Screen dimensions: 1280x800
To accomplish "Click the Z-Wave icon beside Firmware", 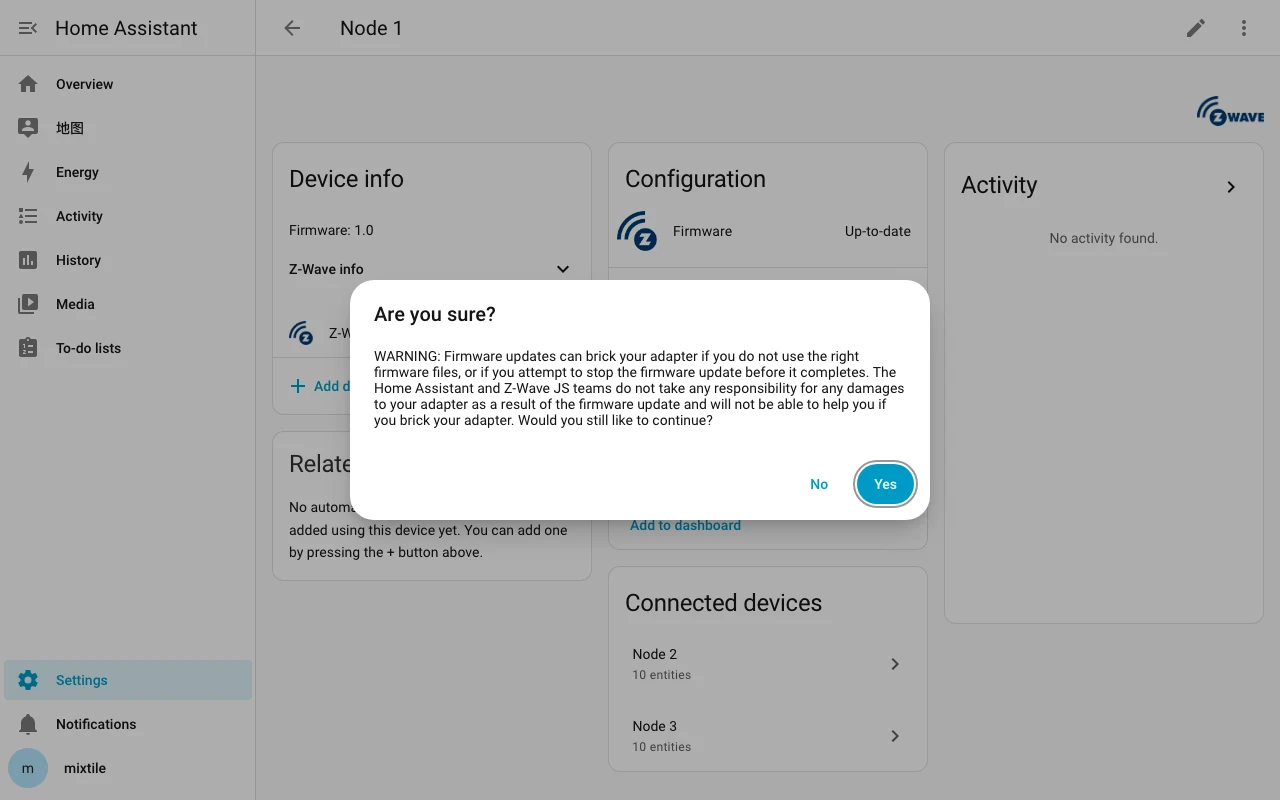I will [x=637, y=231].
